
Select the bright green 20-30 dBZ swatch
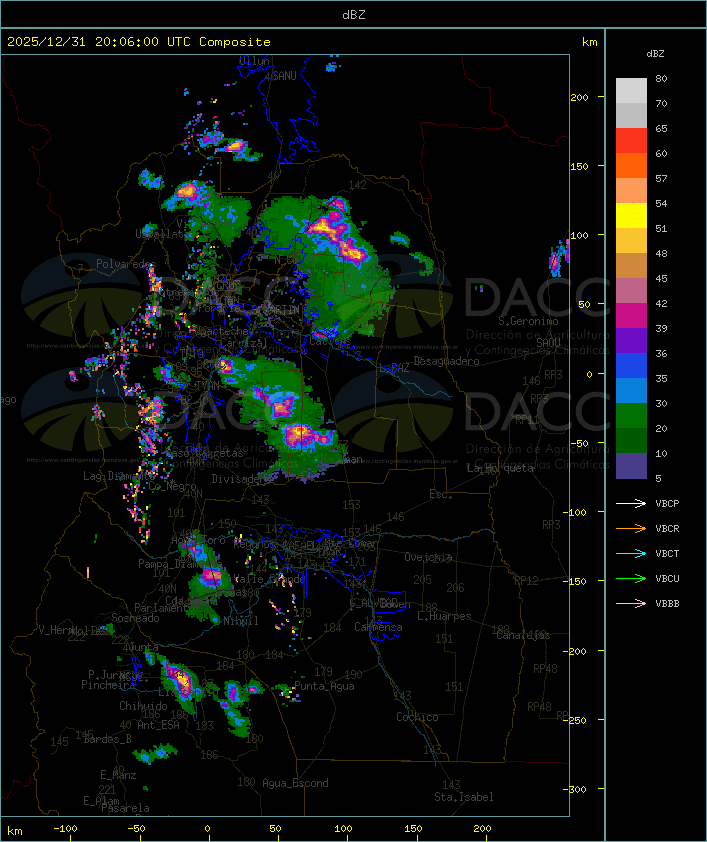pyautogui.click(x=631, y=416)
